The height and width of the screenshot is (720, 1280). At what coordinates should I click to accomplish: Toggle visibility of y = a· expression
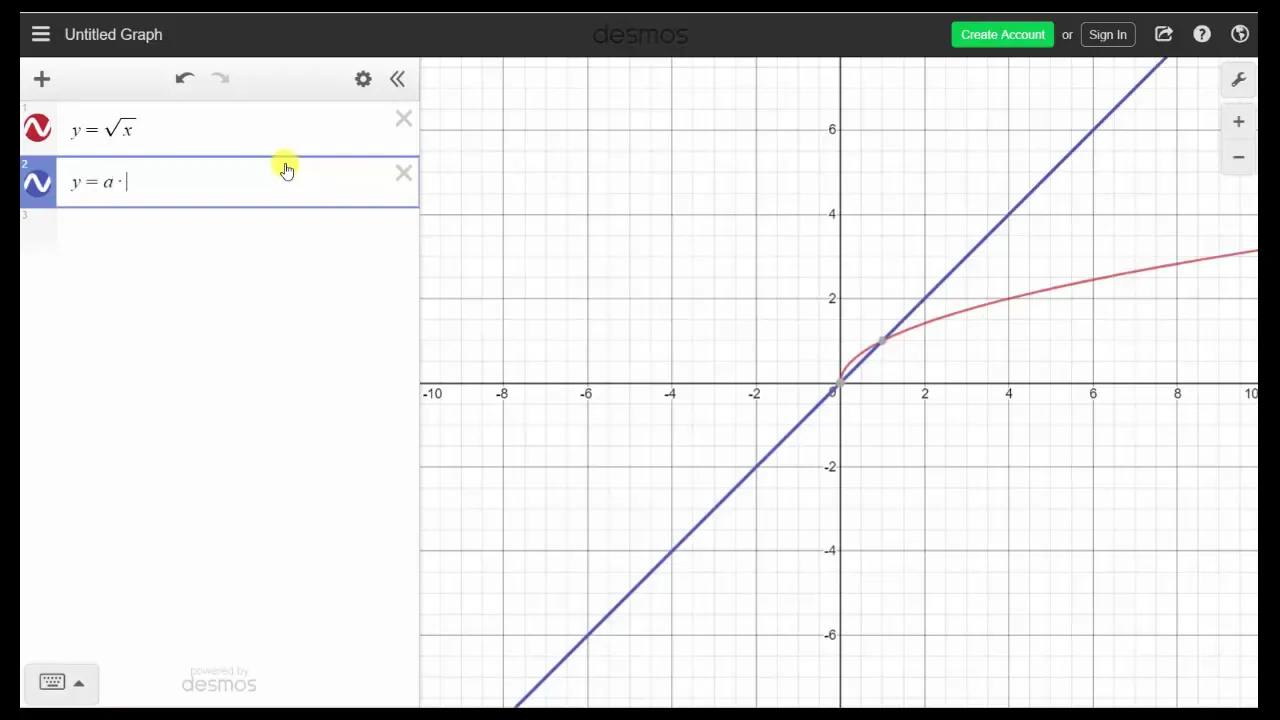point(37,182)
